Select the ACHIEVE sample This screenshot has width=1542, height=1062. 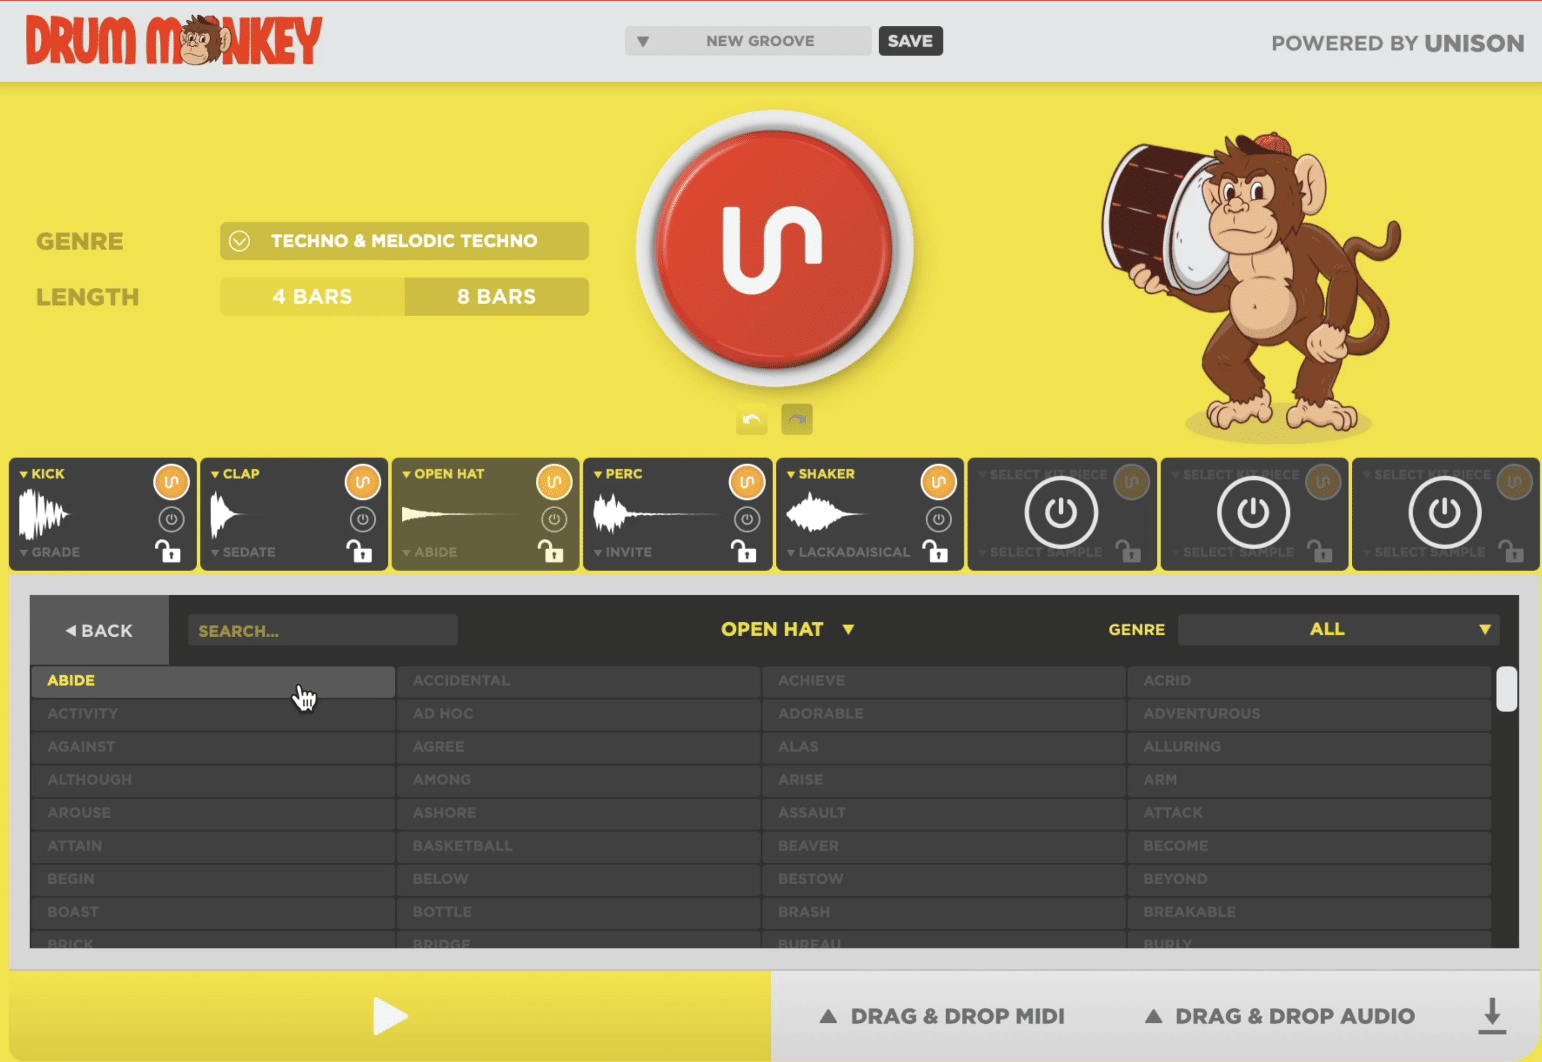pos(944,681)
